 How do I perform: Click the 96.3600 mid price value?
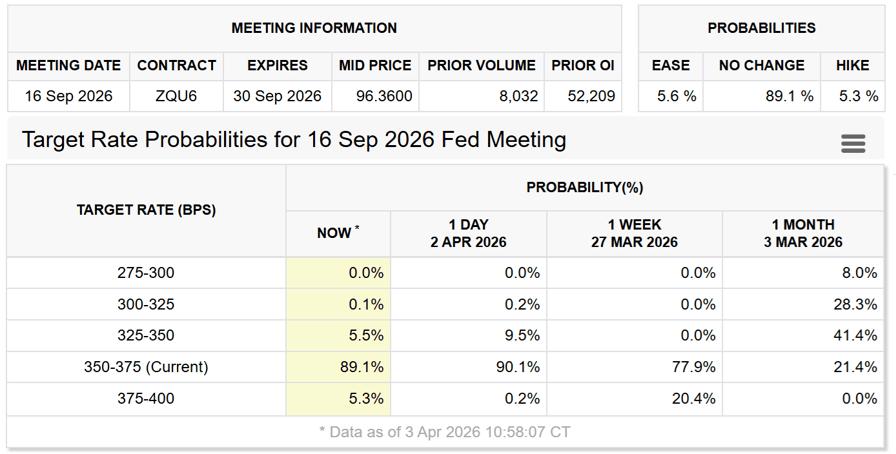pos(375,97)
